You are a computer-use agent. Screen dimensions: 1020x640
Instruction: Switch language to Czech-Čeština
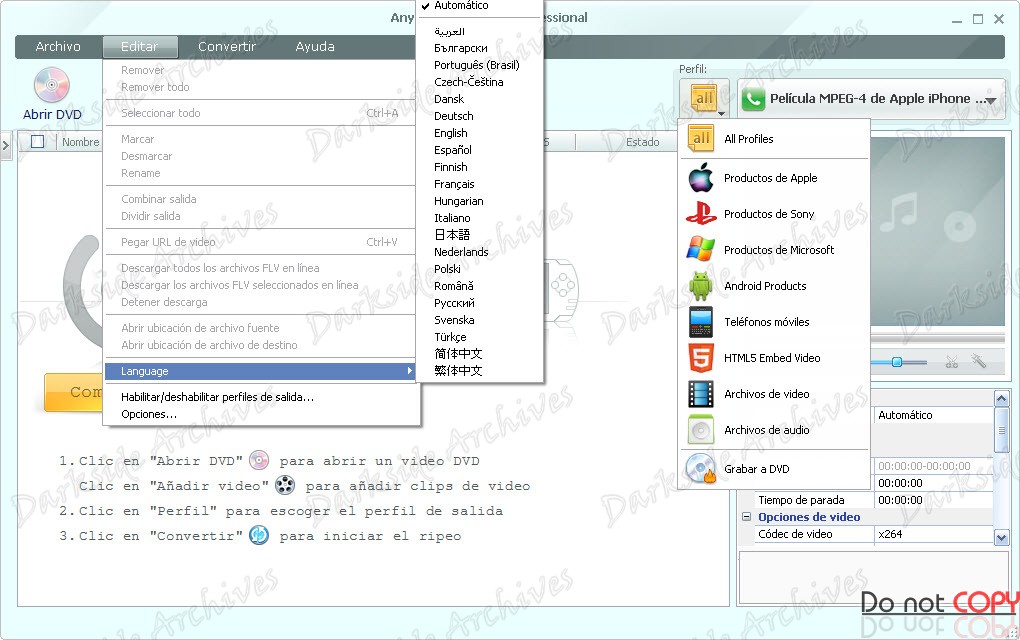pyautogui.click(x=468, y=82)
